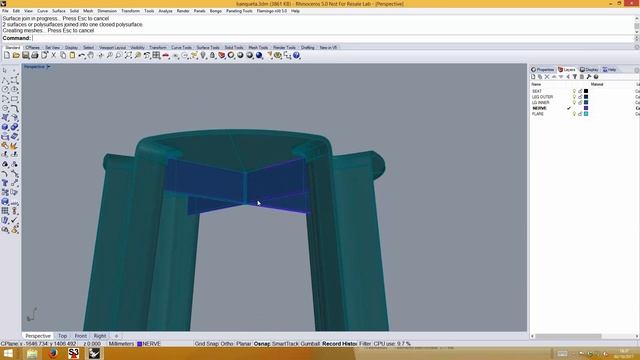Viewport: 640px width, 360px height.
Task: Open the Perspective viewport title dropdown arrow
Action: (49, 67)
